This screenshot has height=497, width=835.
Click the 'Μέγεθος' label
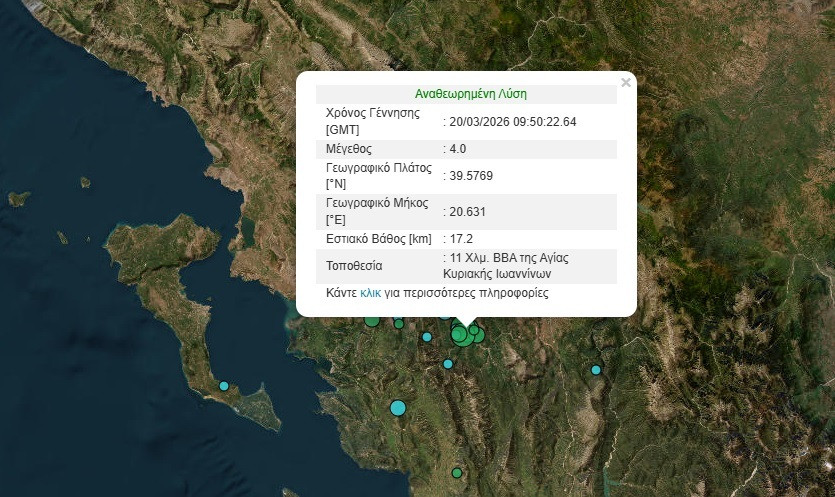tap(349, 149)
